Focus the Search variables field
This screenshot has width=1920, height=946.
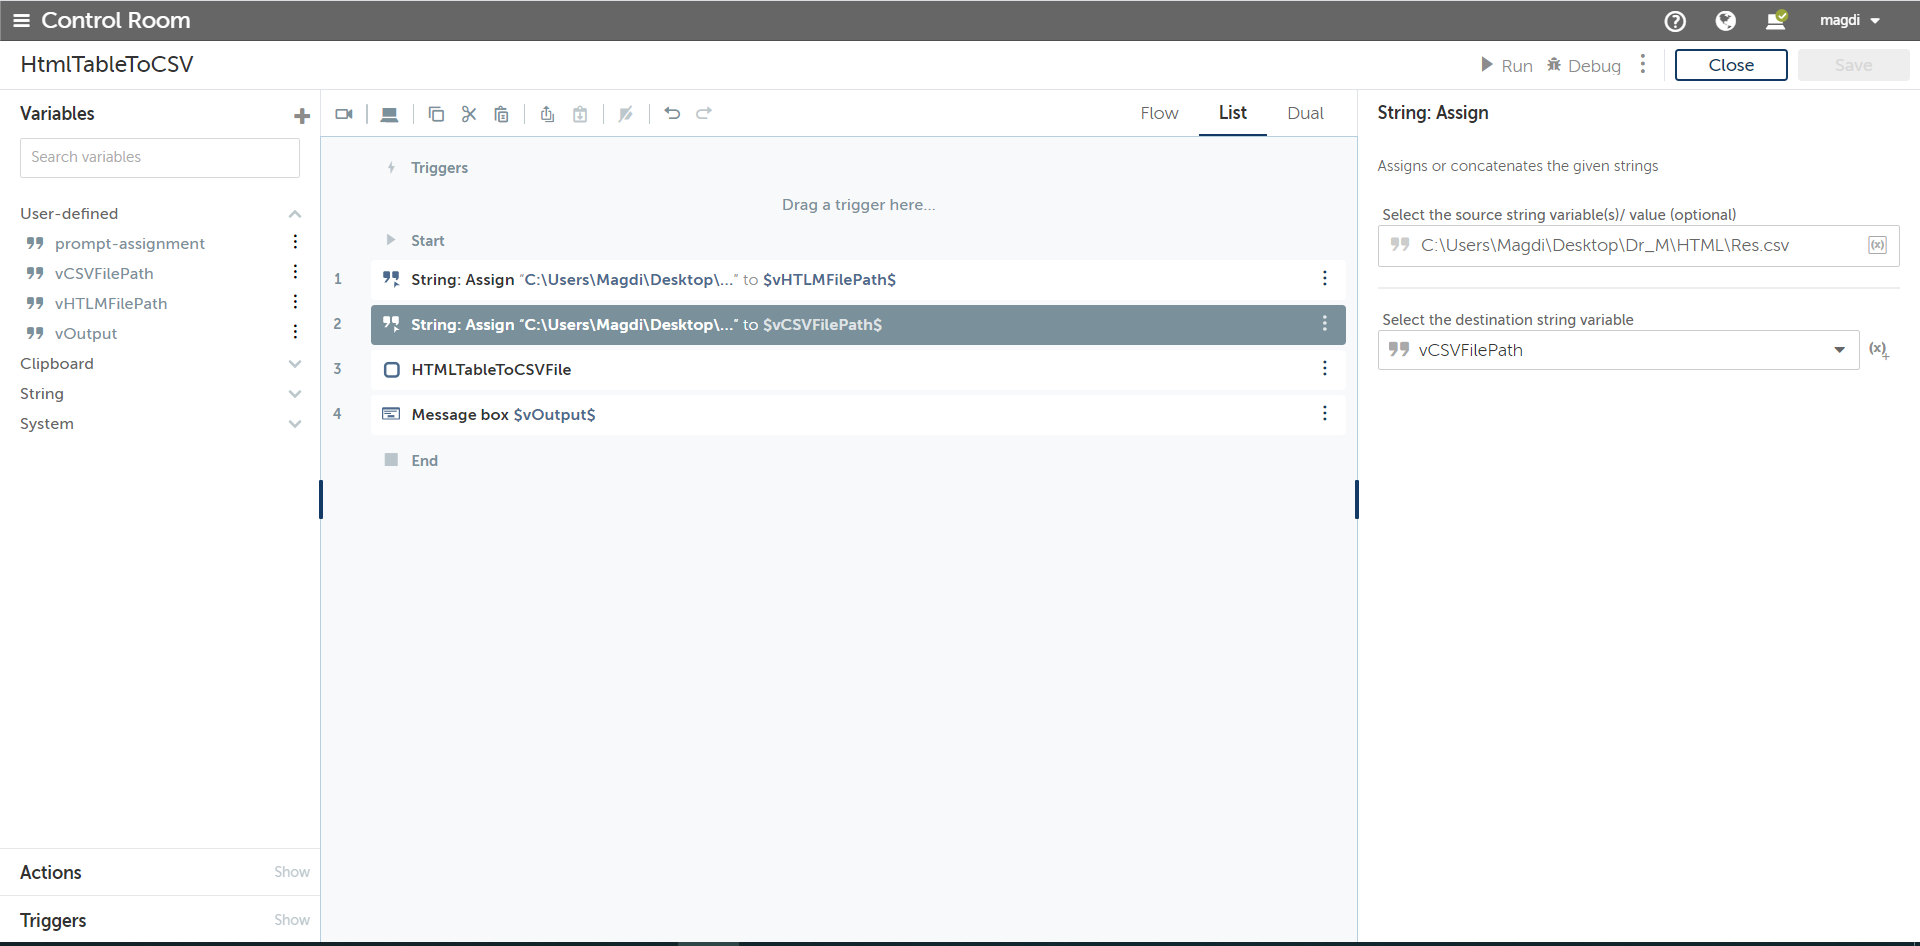[160, 158]
